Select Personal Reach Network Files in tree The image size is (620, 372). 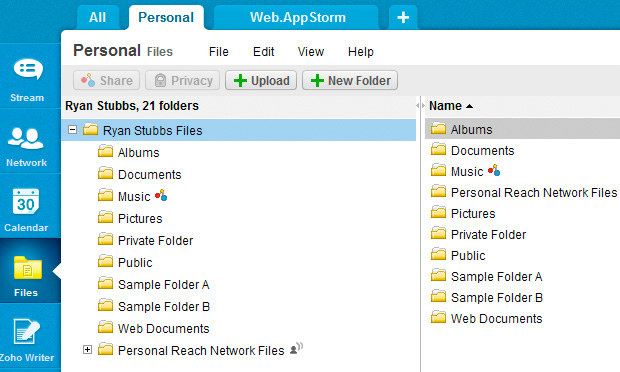[x=201, y=351]
